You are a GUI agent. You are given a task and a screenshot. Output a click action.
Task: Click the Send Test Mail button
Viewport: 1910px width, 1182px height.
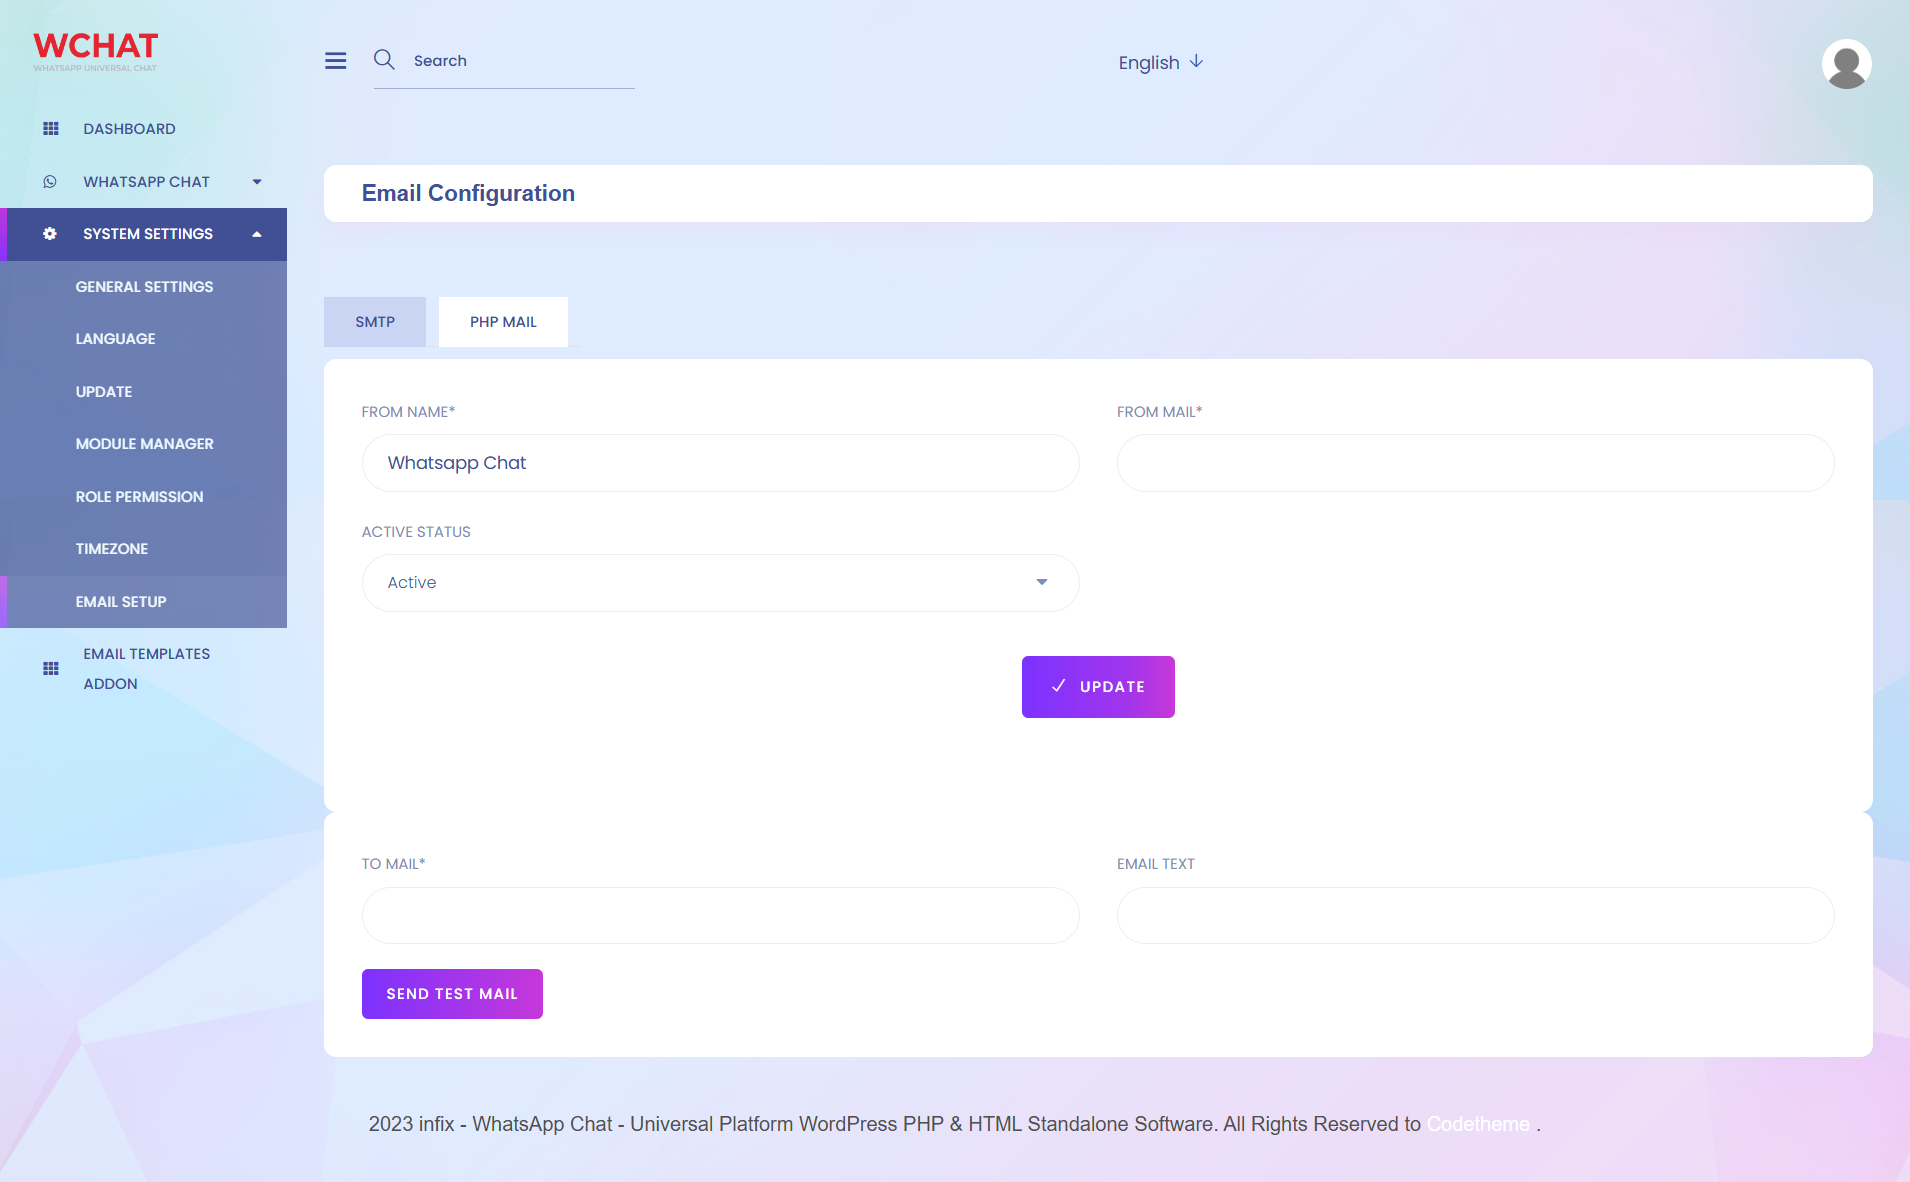coord(452,994)
